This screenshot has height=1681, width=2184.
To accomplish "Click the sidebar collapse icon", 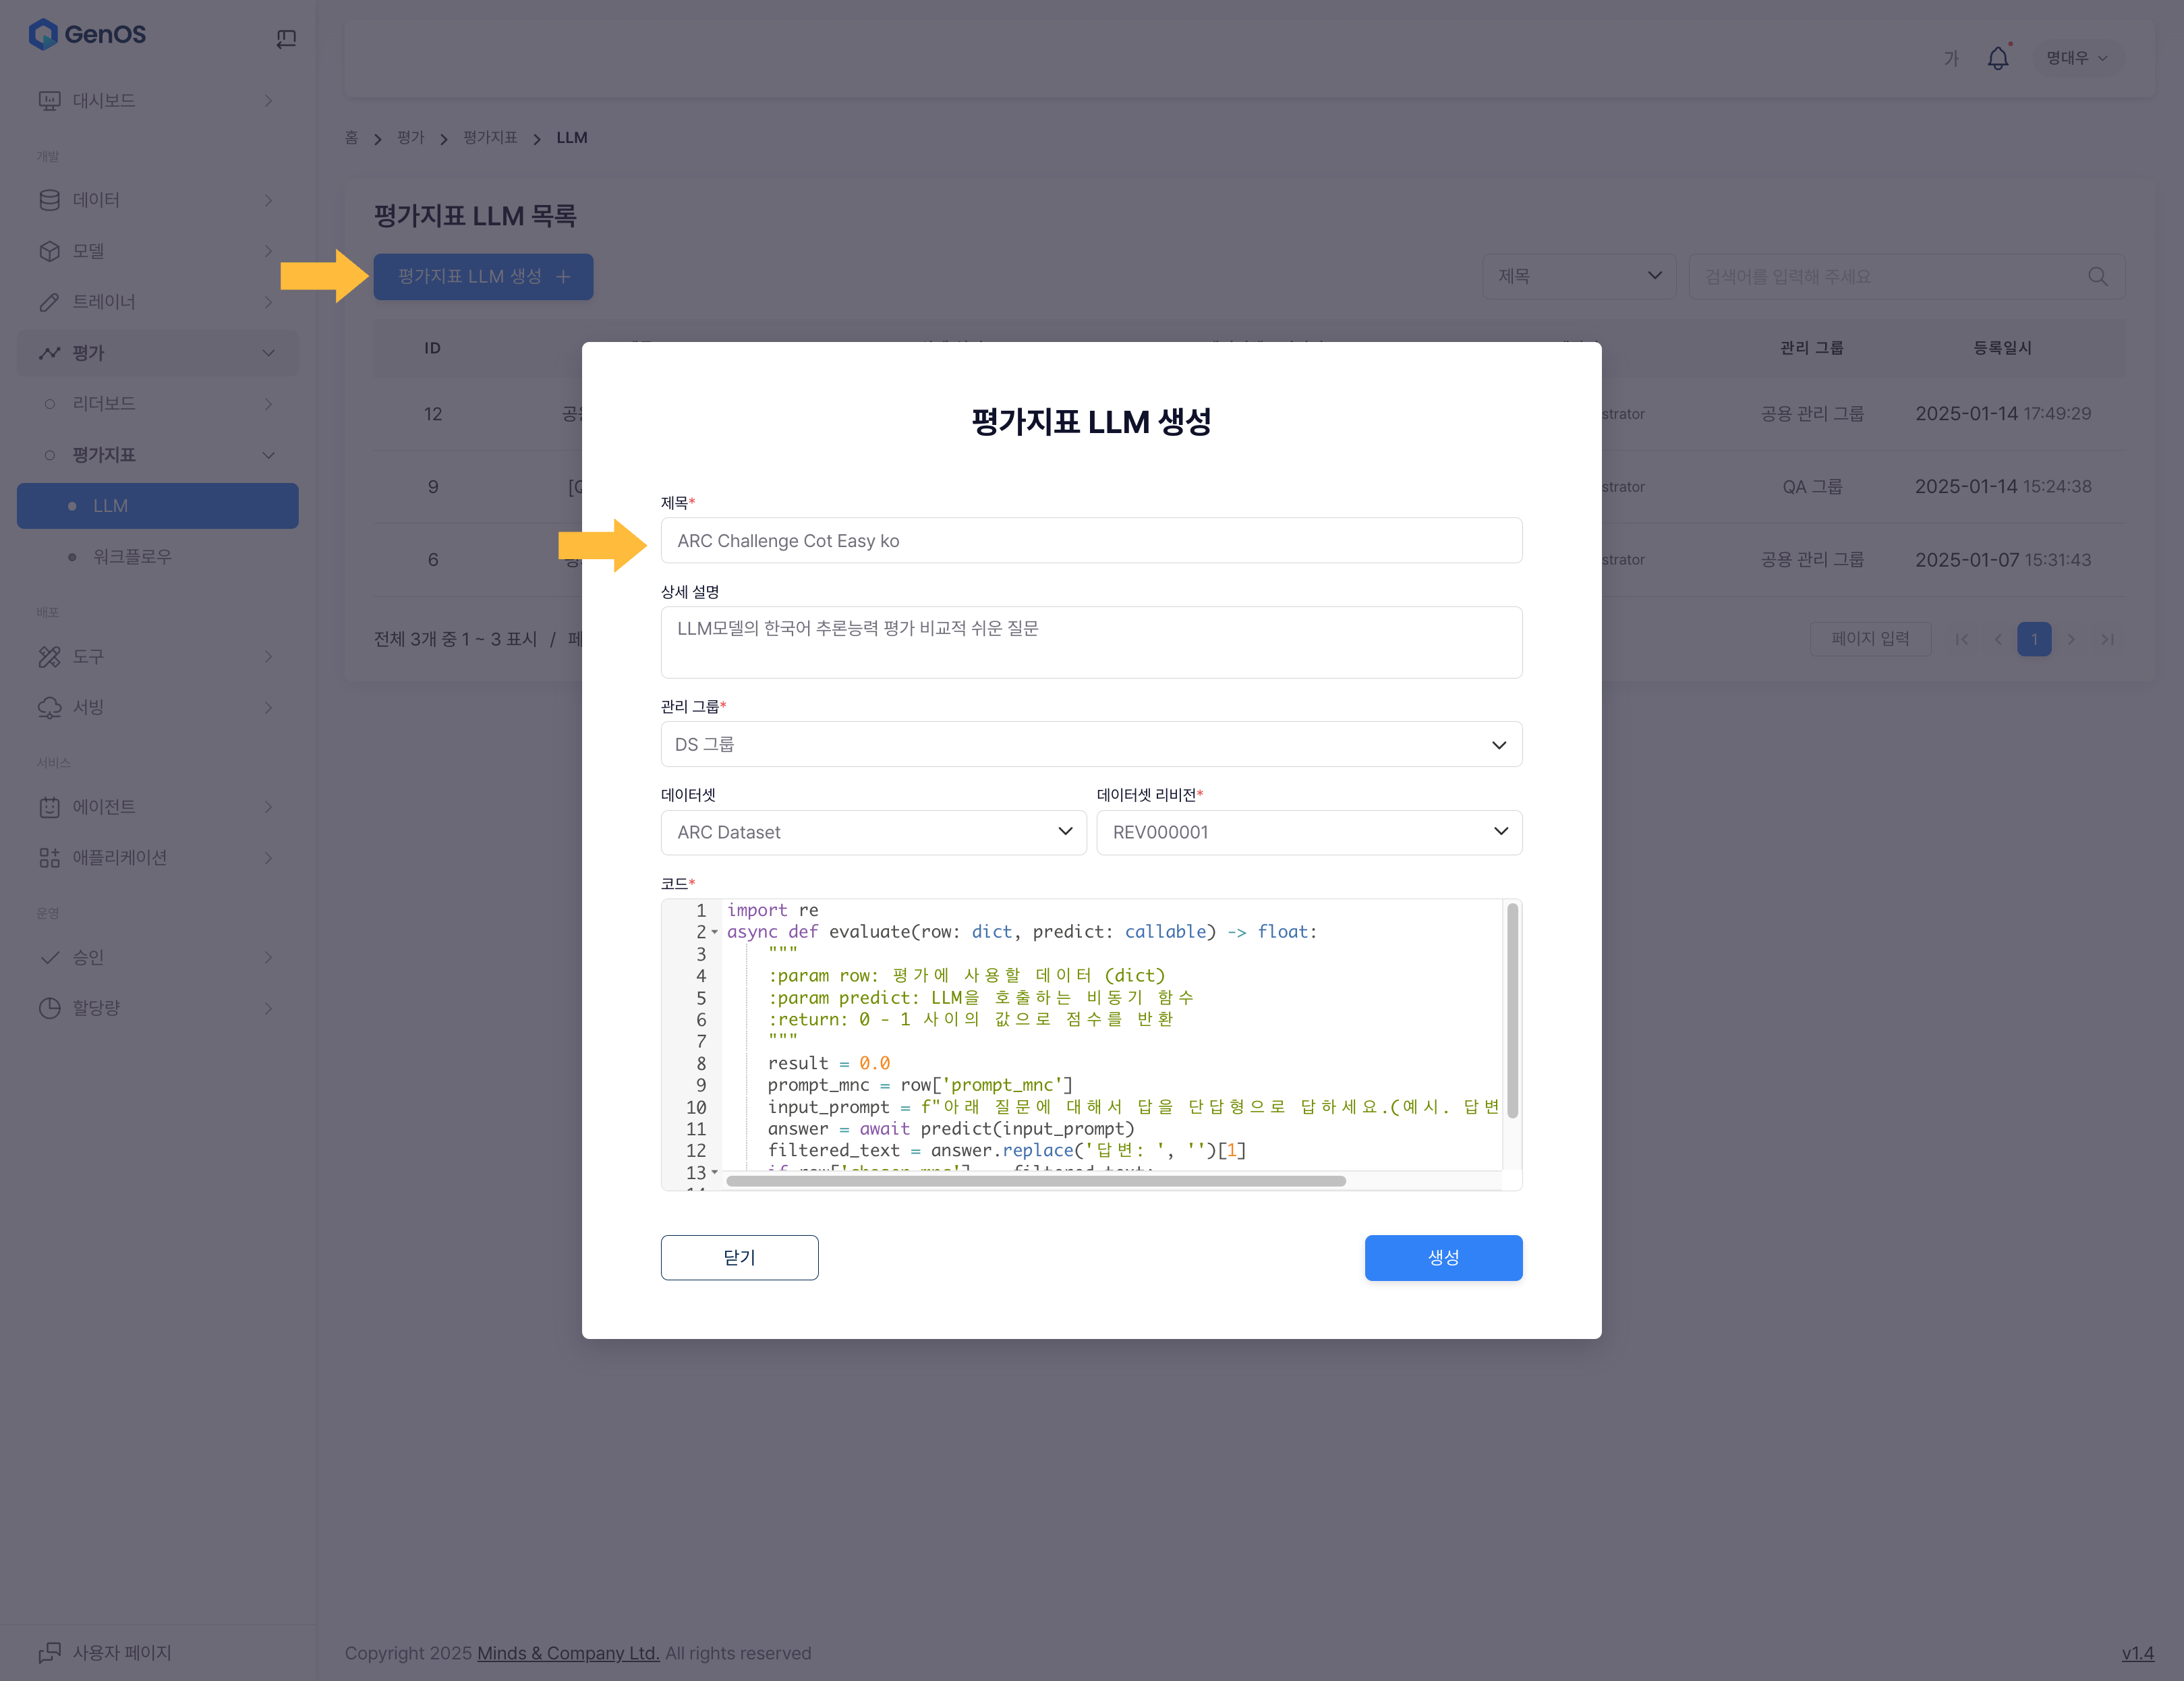I will (x=286, y=38).
